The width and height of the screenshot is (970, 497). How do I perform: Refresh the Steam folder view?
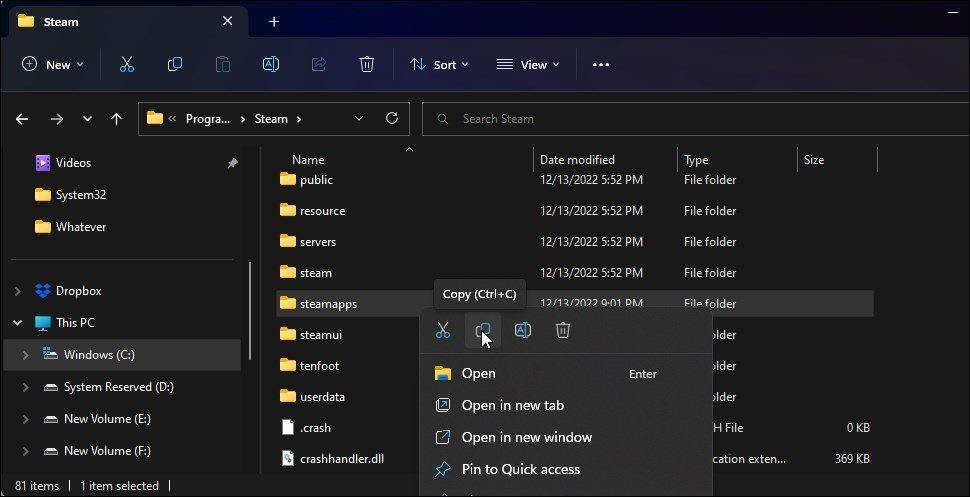coord(392,118)
